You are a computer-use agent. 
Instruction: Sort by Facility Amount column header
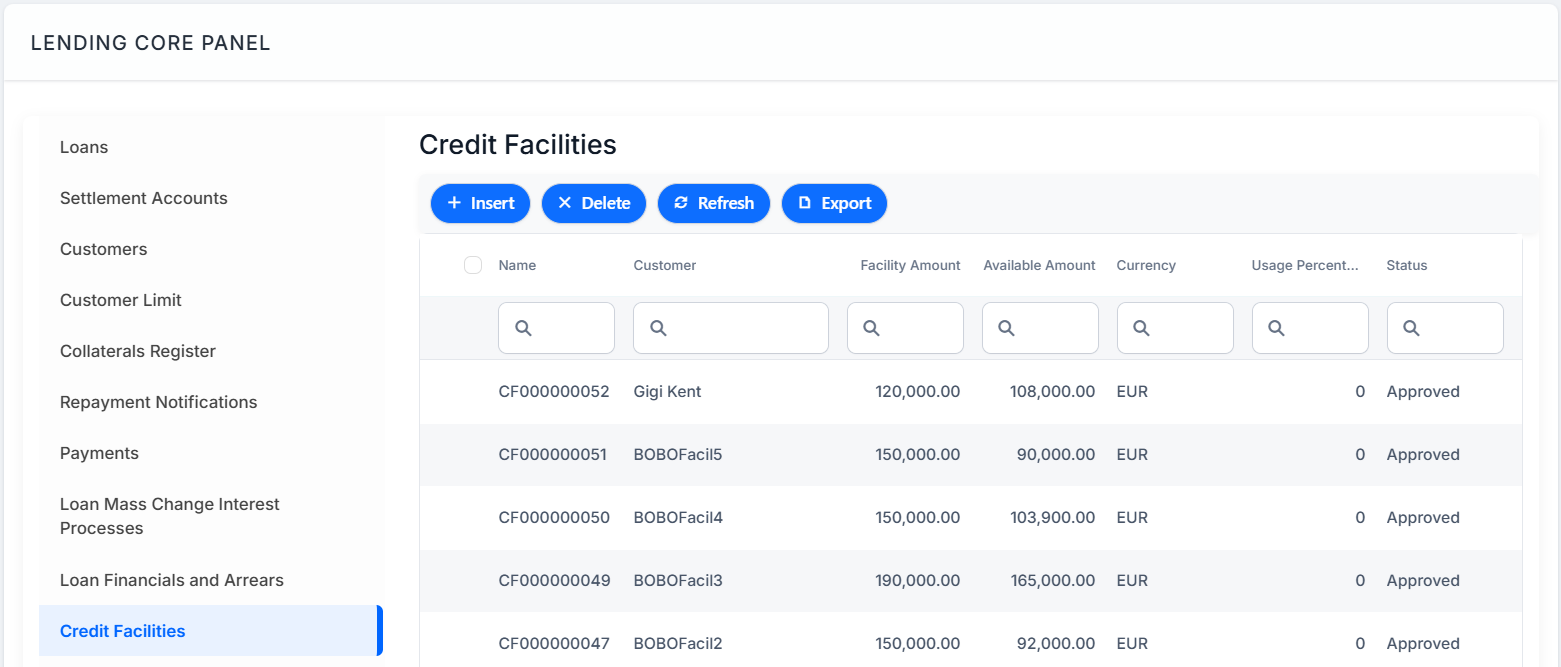pyautogui.click(x=910, y=265)
